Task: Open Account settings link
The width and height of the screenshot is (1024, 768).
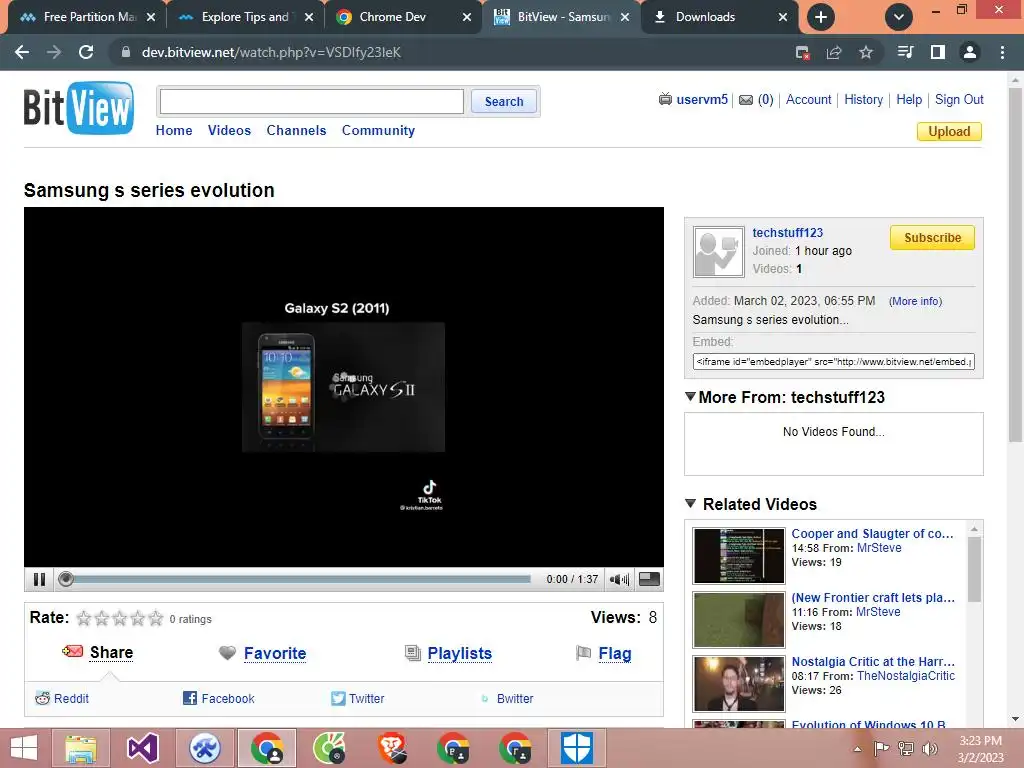Action: 808,99
